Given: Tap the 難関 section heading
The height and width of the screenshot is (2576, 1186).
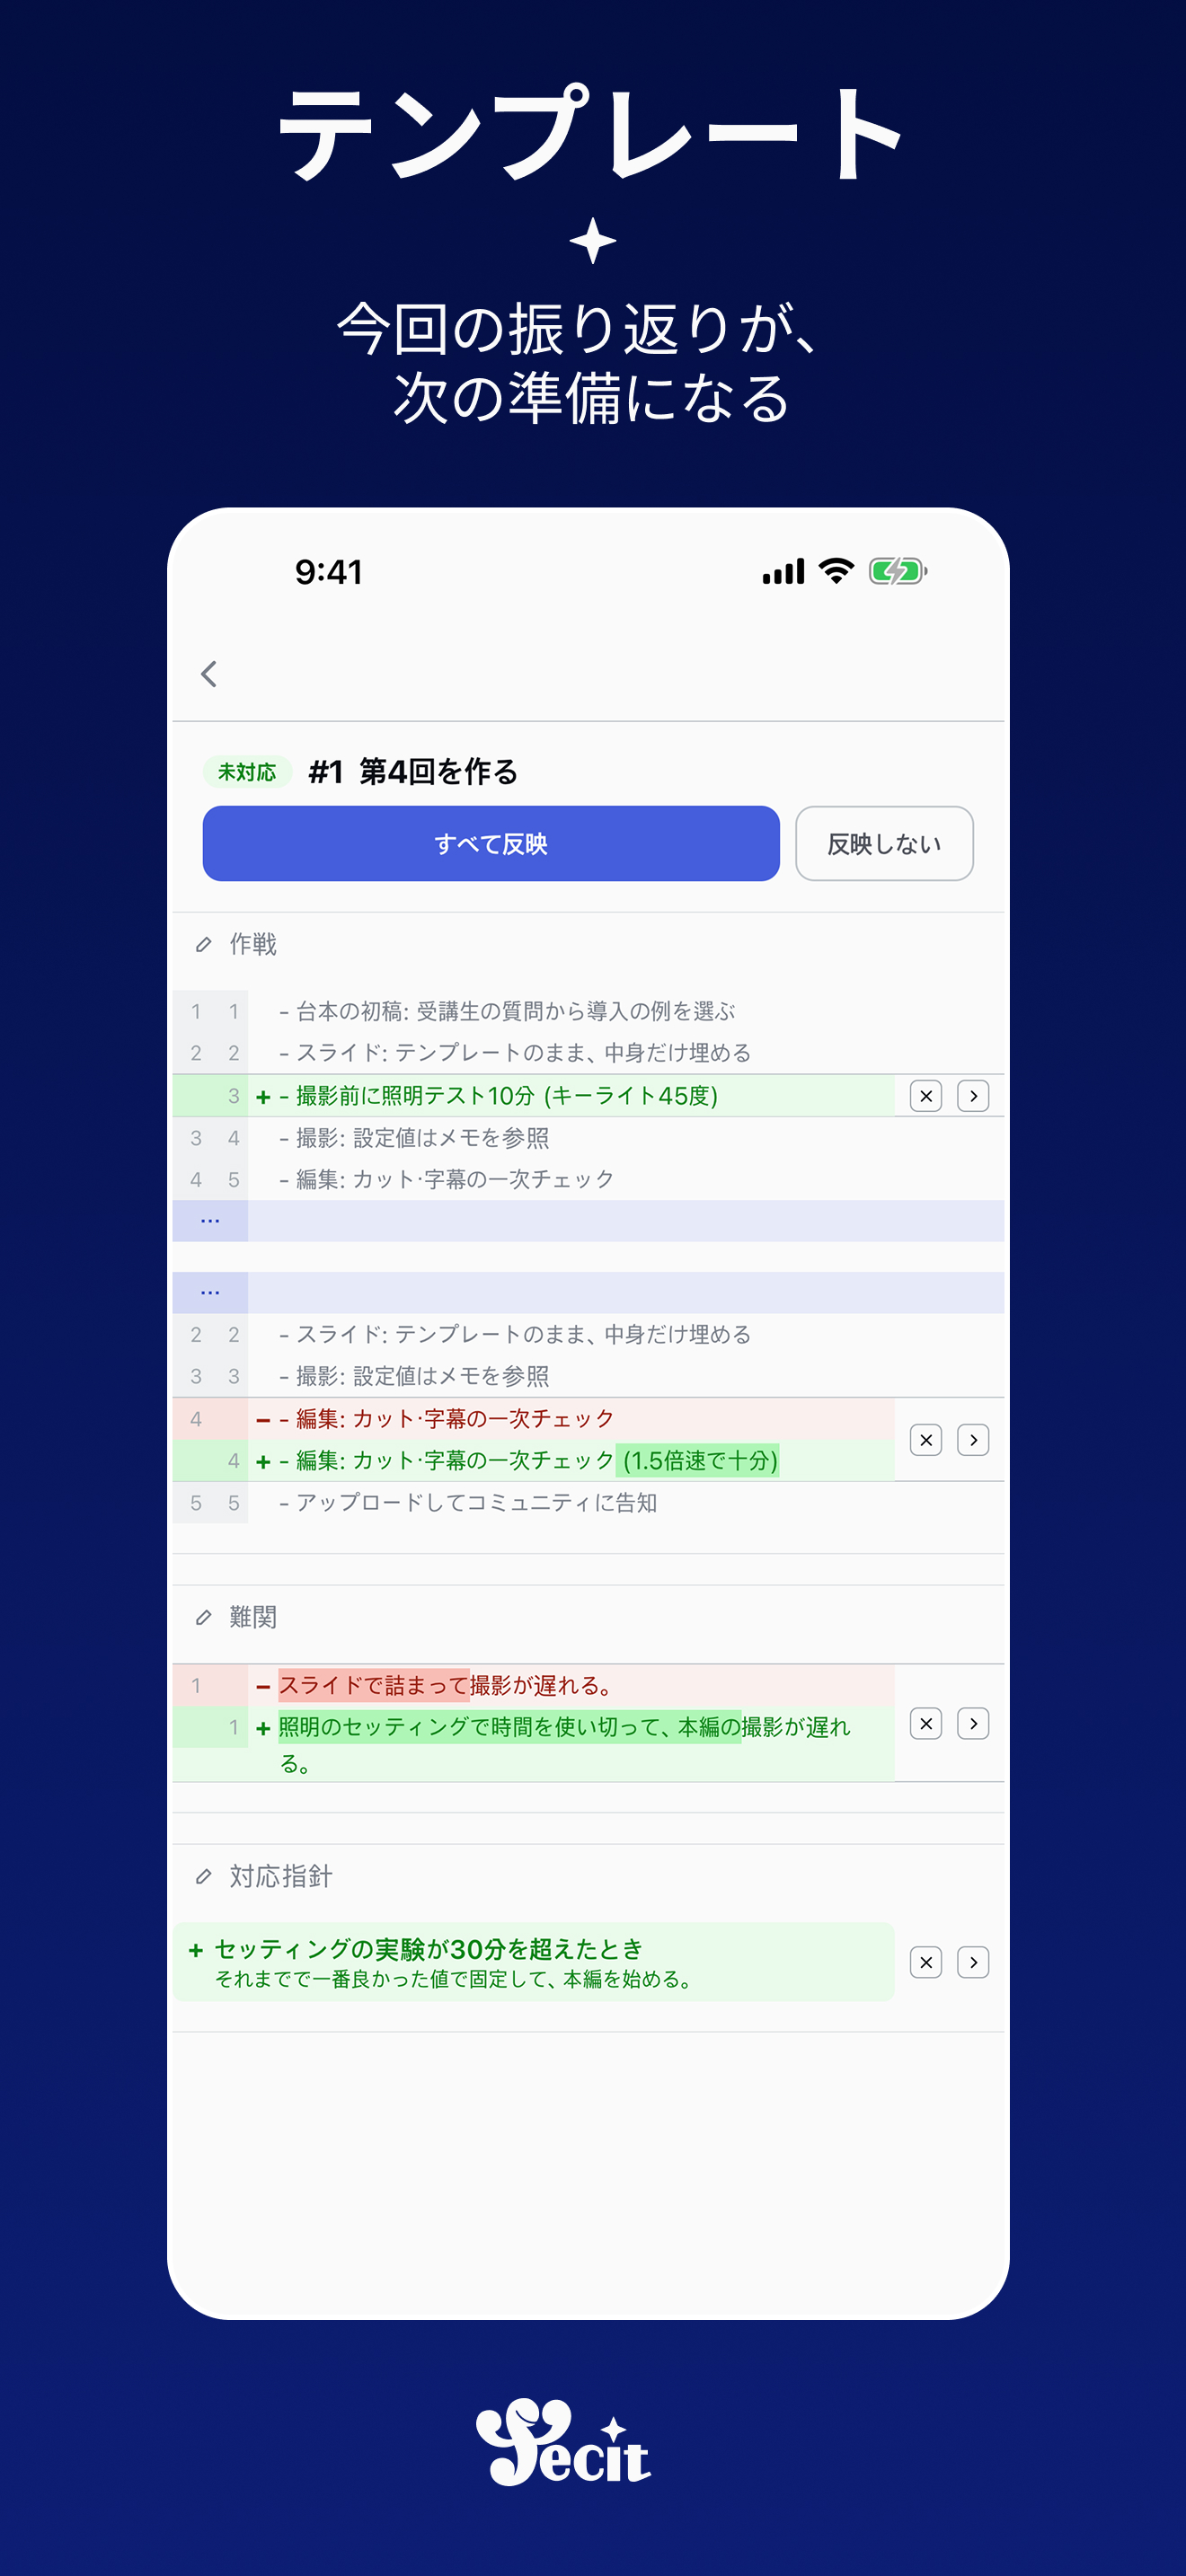Looking at the screenshot, I should pos(253,1617).
